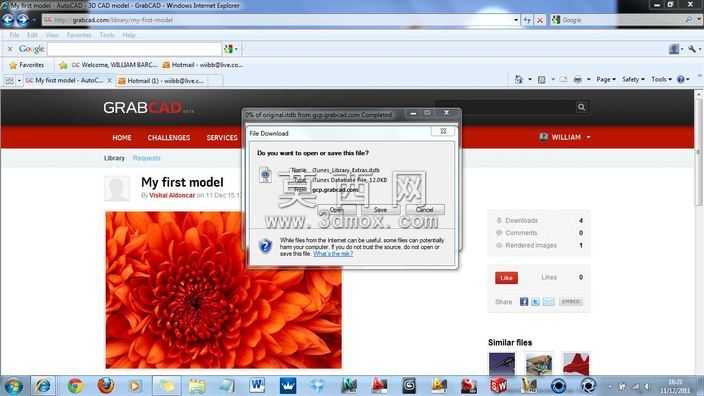This screenshot has height=396, width=704.
Task: Select the My first model browser tab
Action: 68,80
